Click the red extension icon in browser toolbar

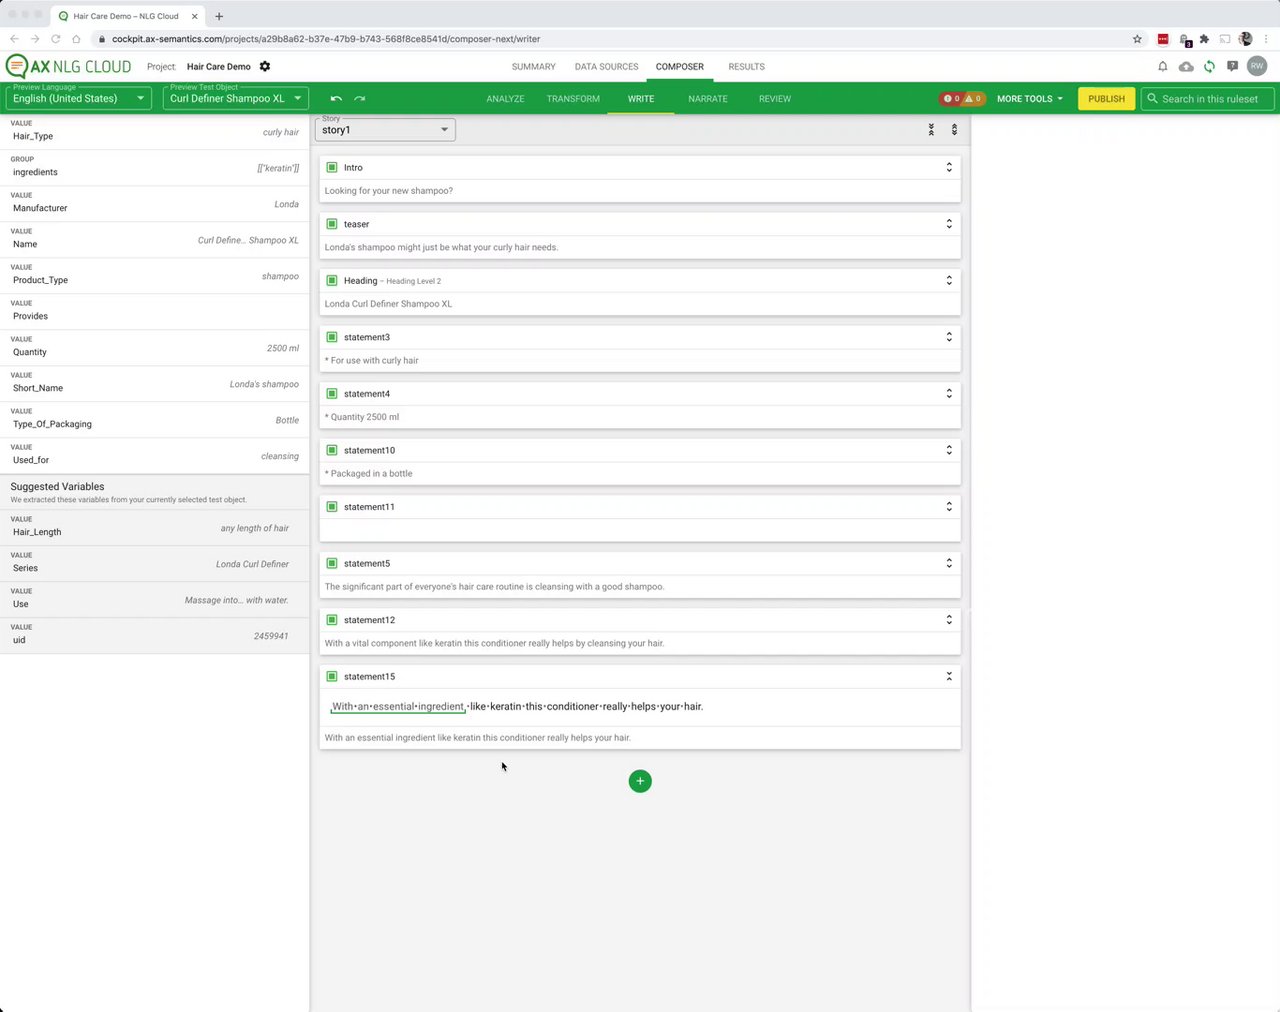pos(1163,39)
